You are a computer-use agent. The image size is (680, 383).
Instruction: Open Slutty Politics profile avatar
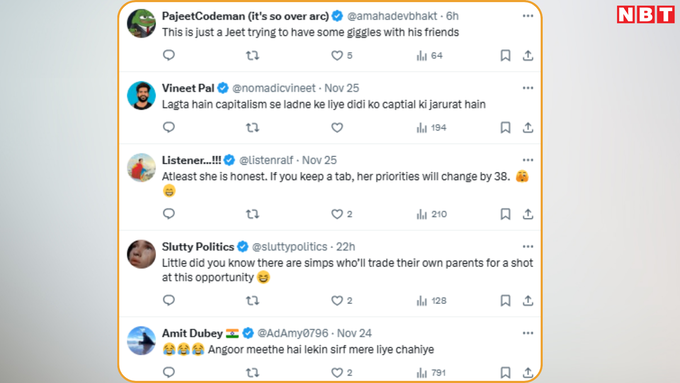(141, 254)
